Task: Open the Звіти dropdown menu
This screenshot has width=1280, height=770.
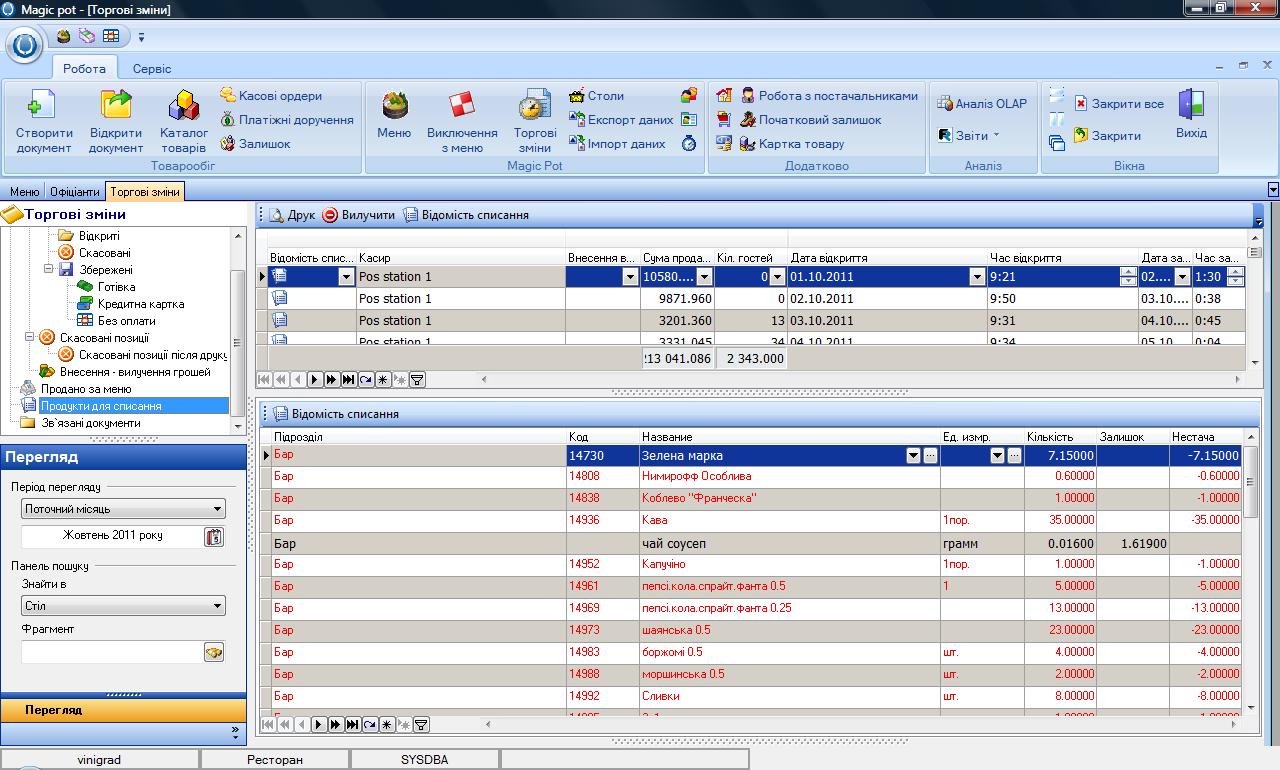Action: 970,136
